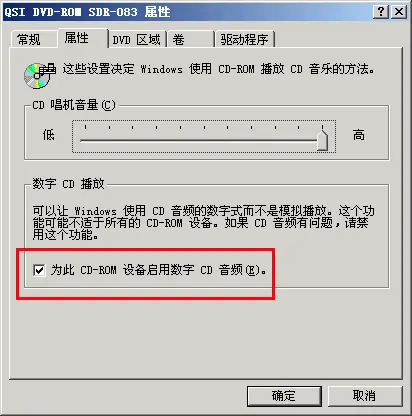The height and width of the screenshot is (416, 412).
Task: Open the DVD 区域 tab
Action: (137, 40)
